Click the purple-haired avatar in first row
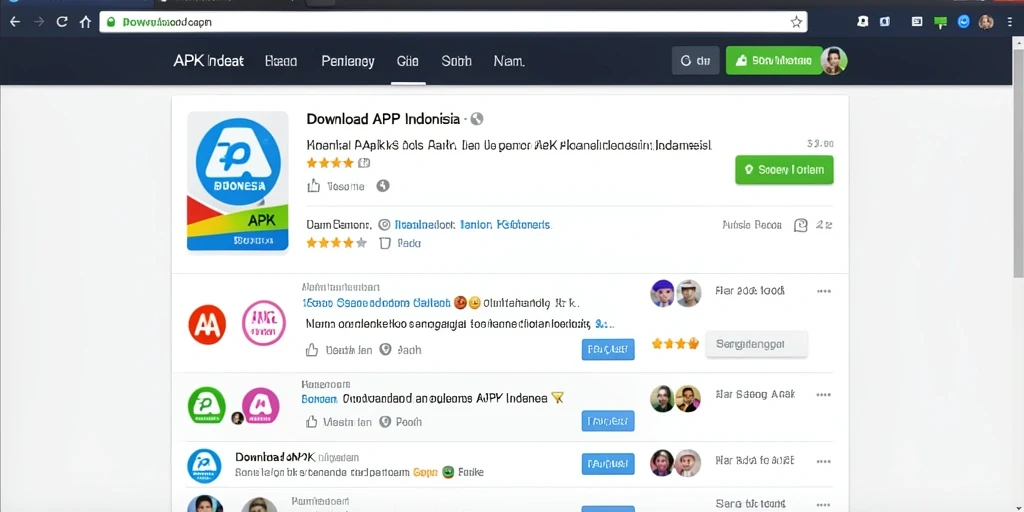Screen dimensions: 1024x512 tap(662, 293)
